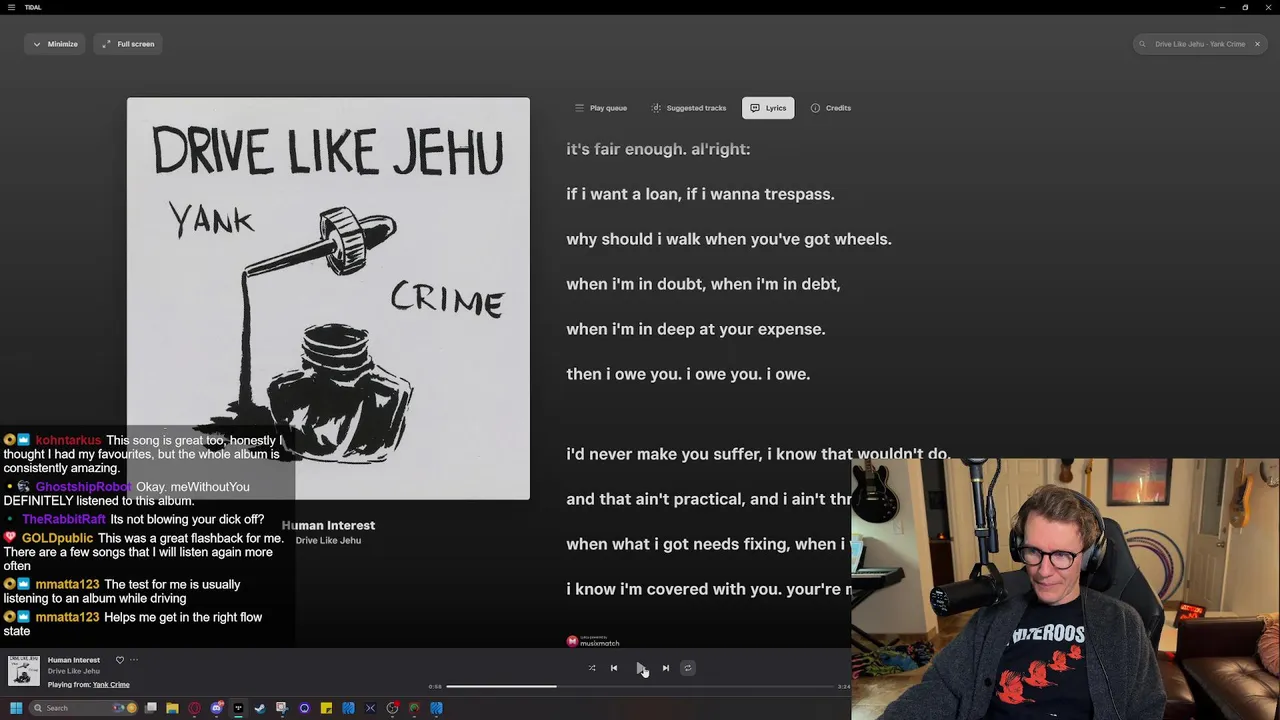The image size is (1280, 720).
Task: Open Discord from the taskbar
Action: [x=217, y=708]
